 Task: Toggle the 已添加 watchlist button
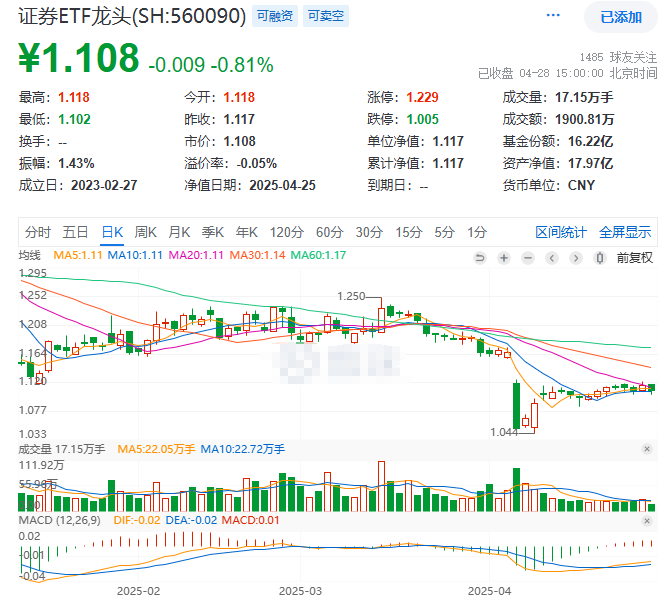(x=620, y=17)
